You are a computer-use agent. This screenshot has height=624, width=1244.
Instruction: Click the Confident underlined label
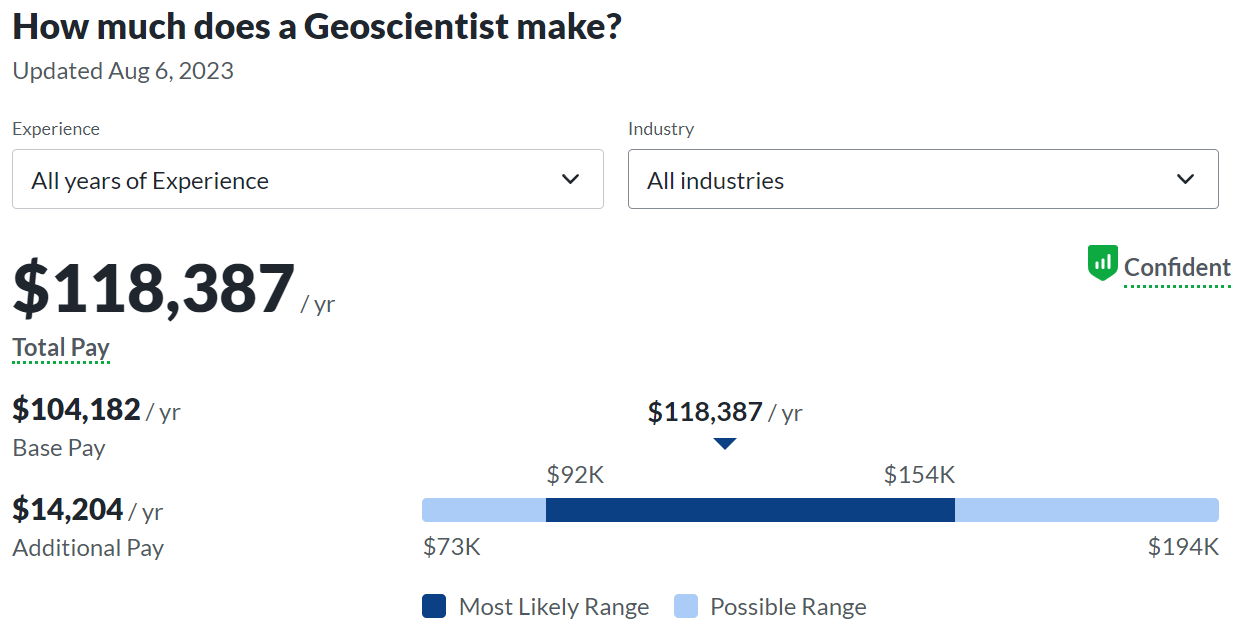click(x=1177, y=268)
